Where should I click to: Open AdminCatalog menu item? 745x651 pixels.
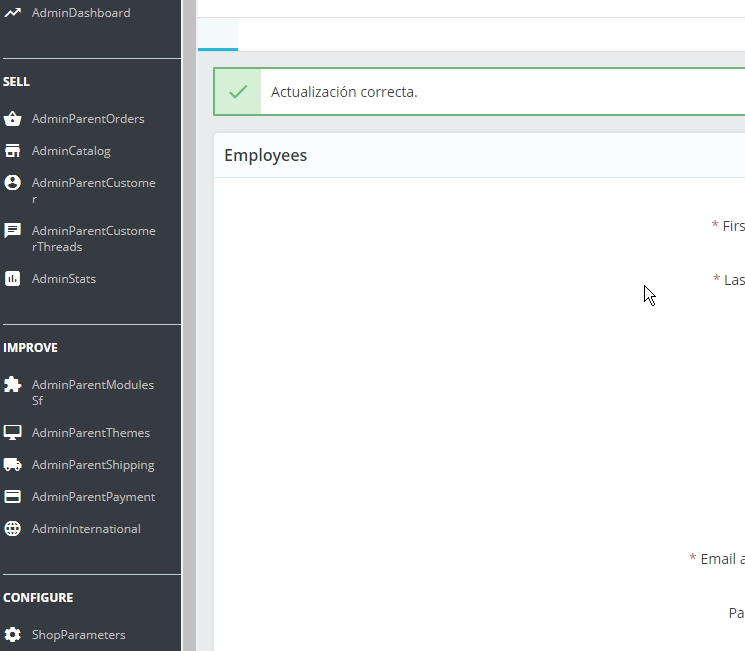pyautogui.click(x=71, y=151)
